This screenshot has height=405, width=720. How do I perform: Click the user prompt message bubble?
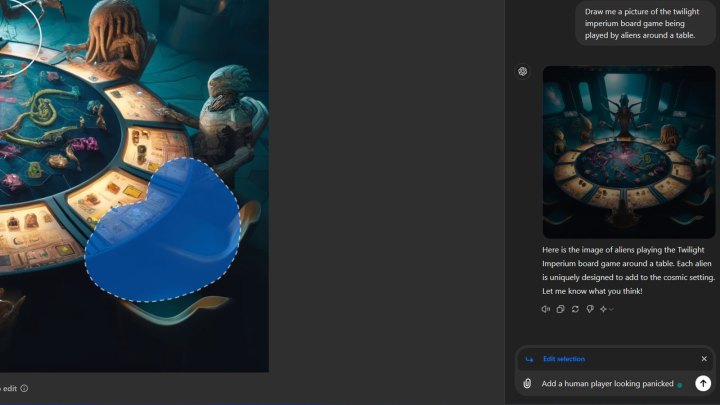tap(647, 22)
